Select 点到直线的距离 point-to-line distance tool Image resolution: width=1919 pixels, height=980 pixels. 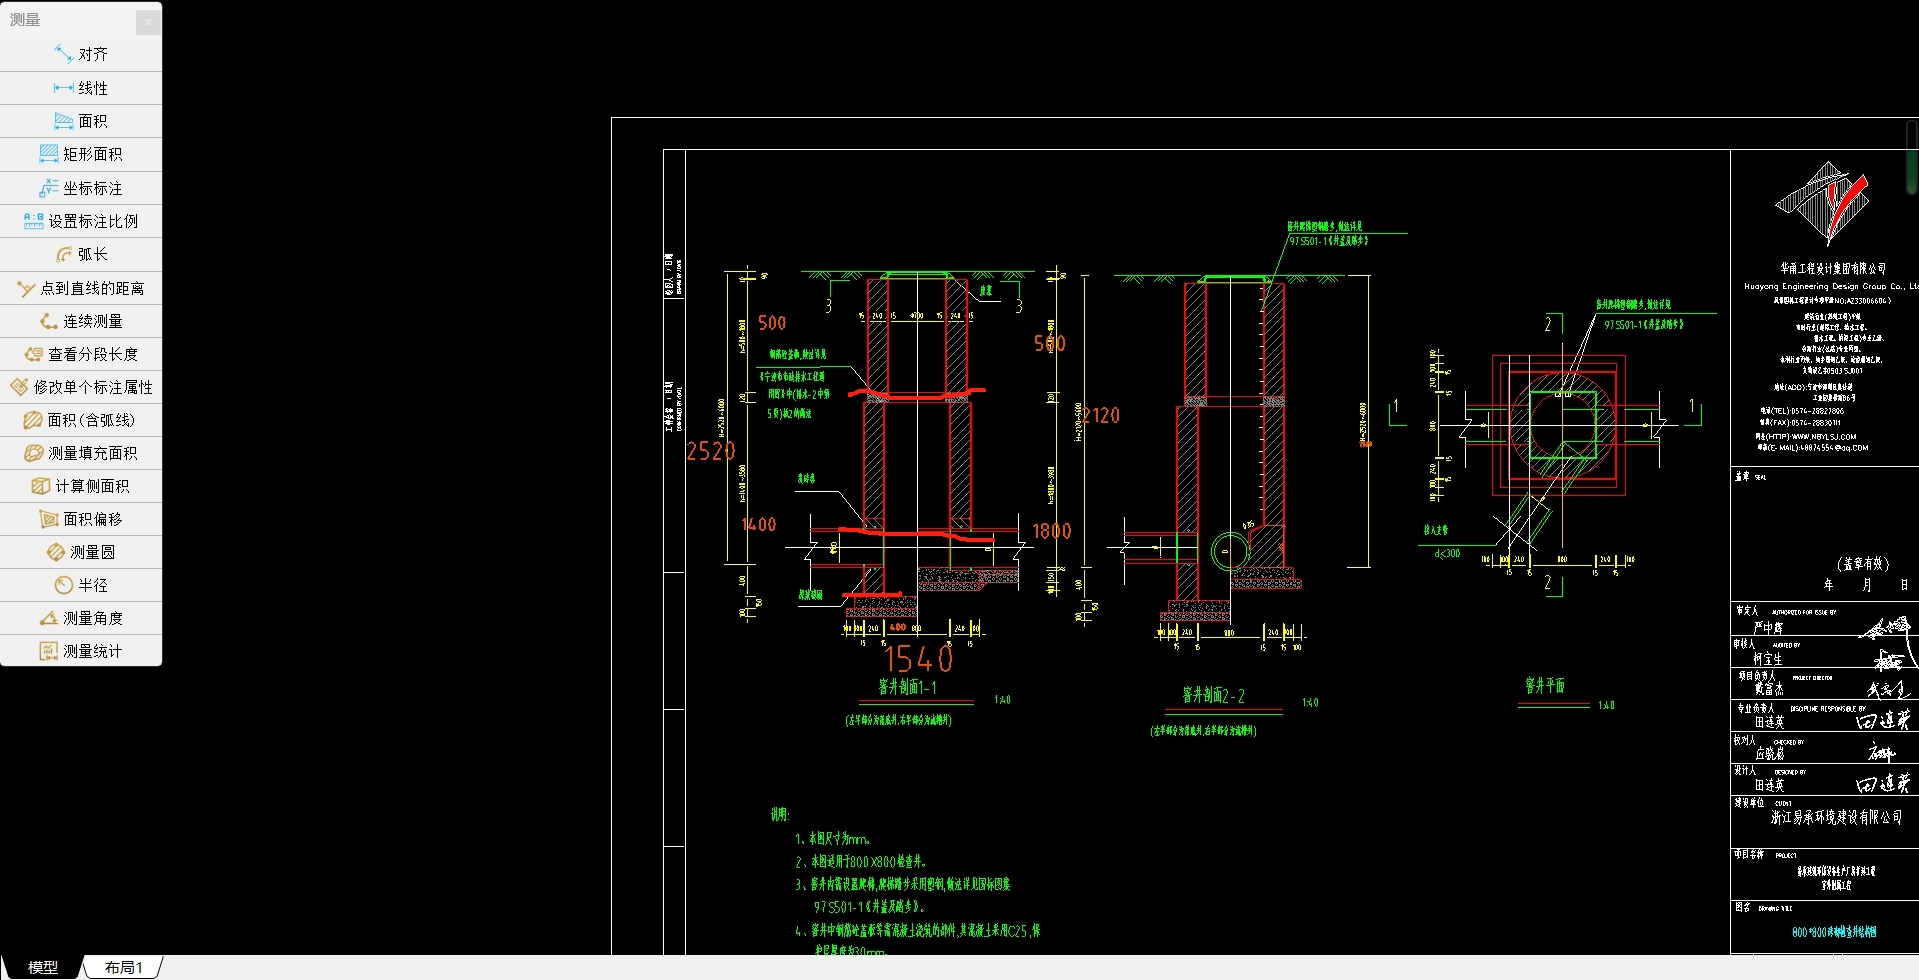point(81,288)
